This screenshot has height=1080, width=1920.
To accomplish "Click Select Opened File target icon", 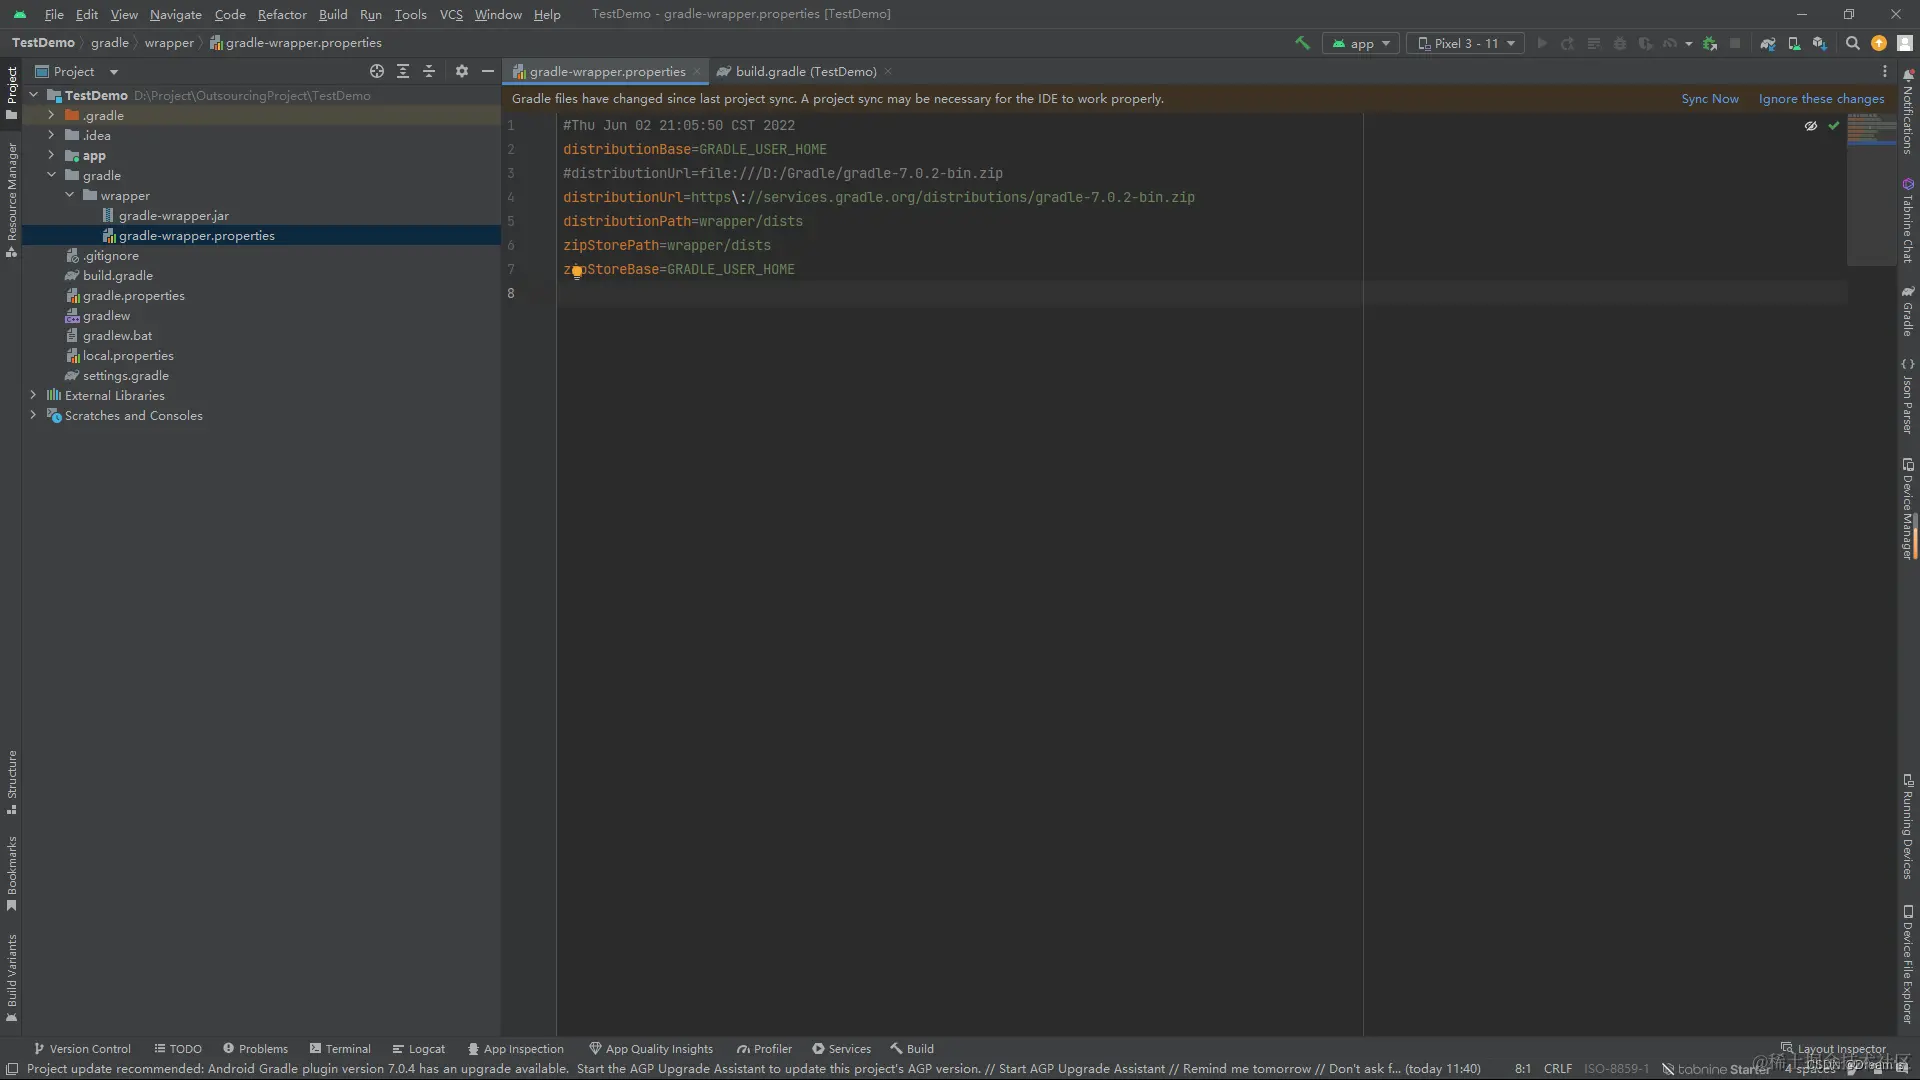I will pos(377,71).
